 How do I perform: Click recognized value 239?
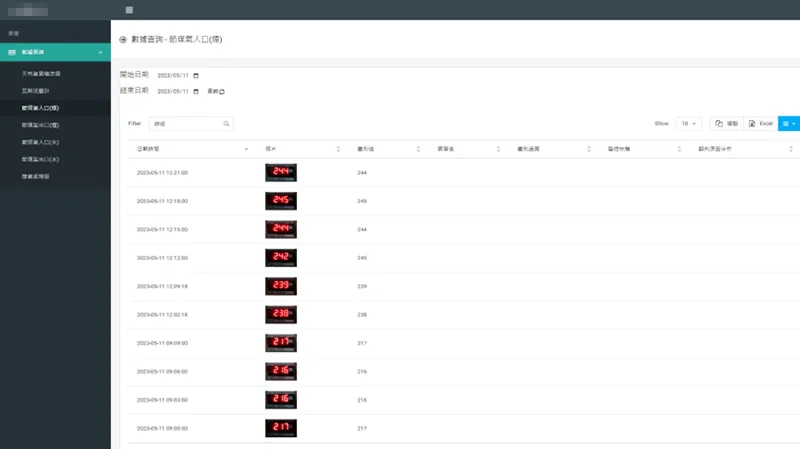coord(362,286)
